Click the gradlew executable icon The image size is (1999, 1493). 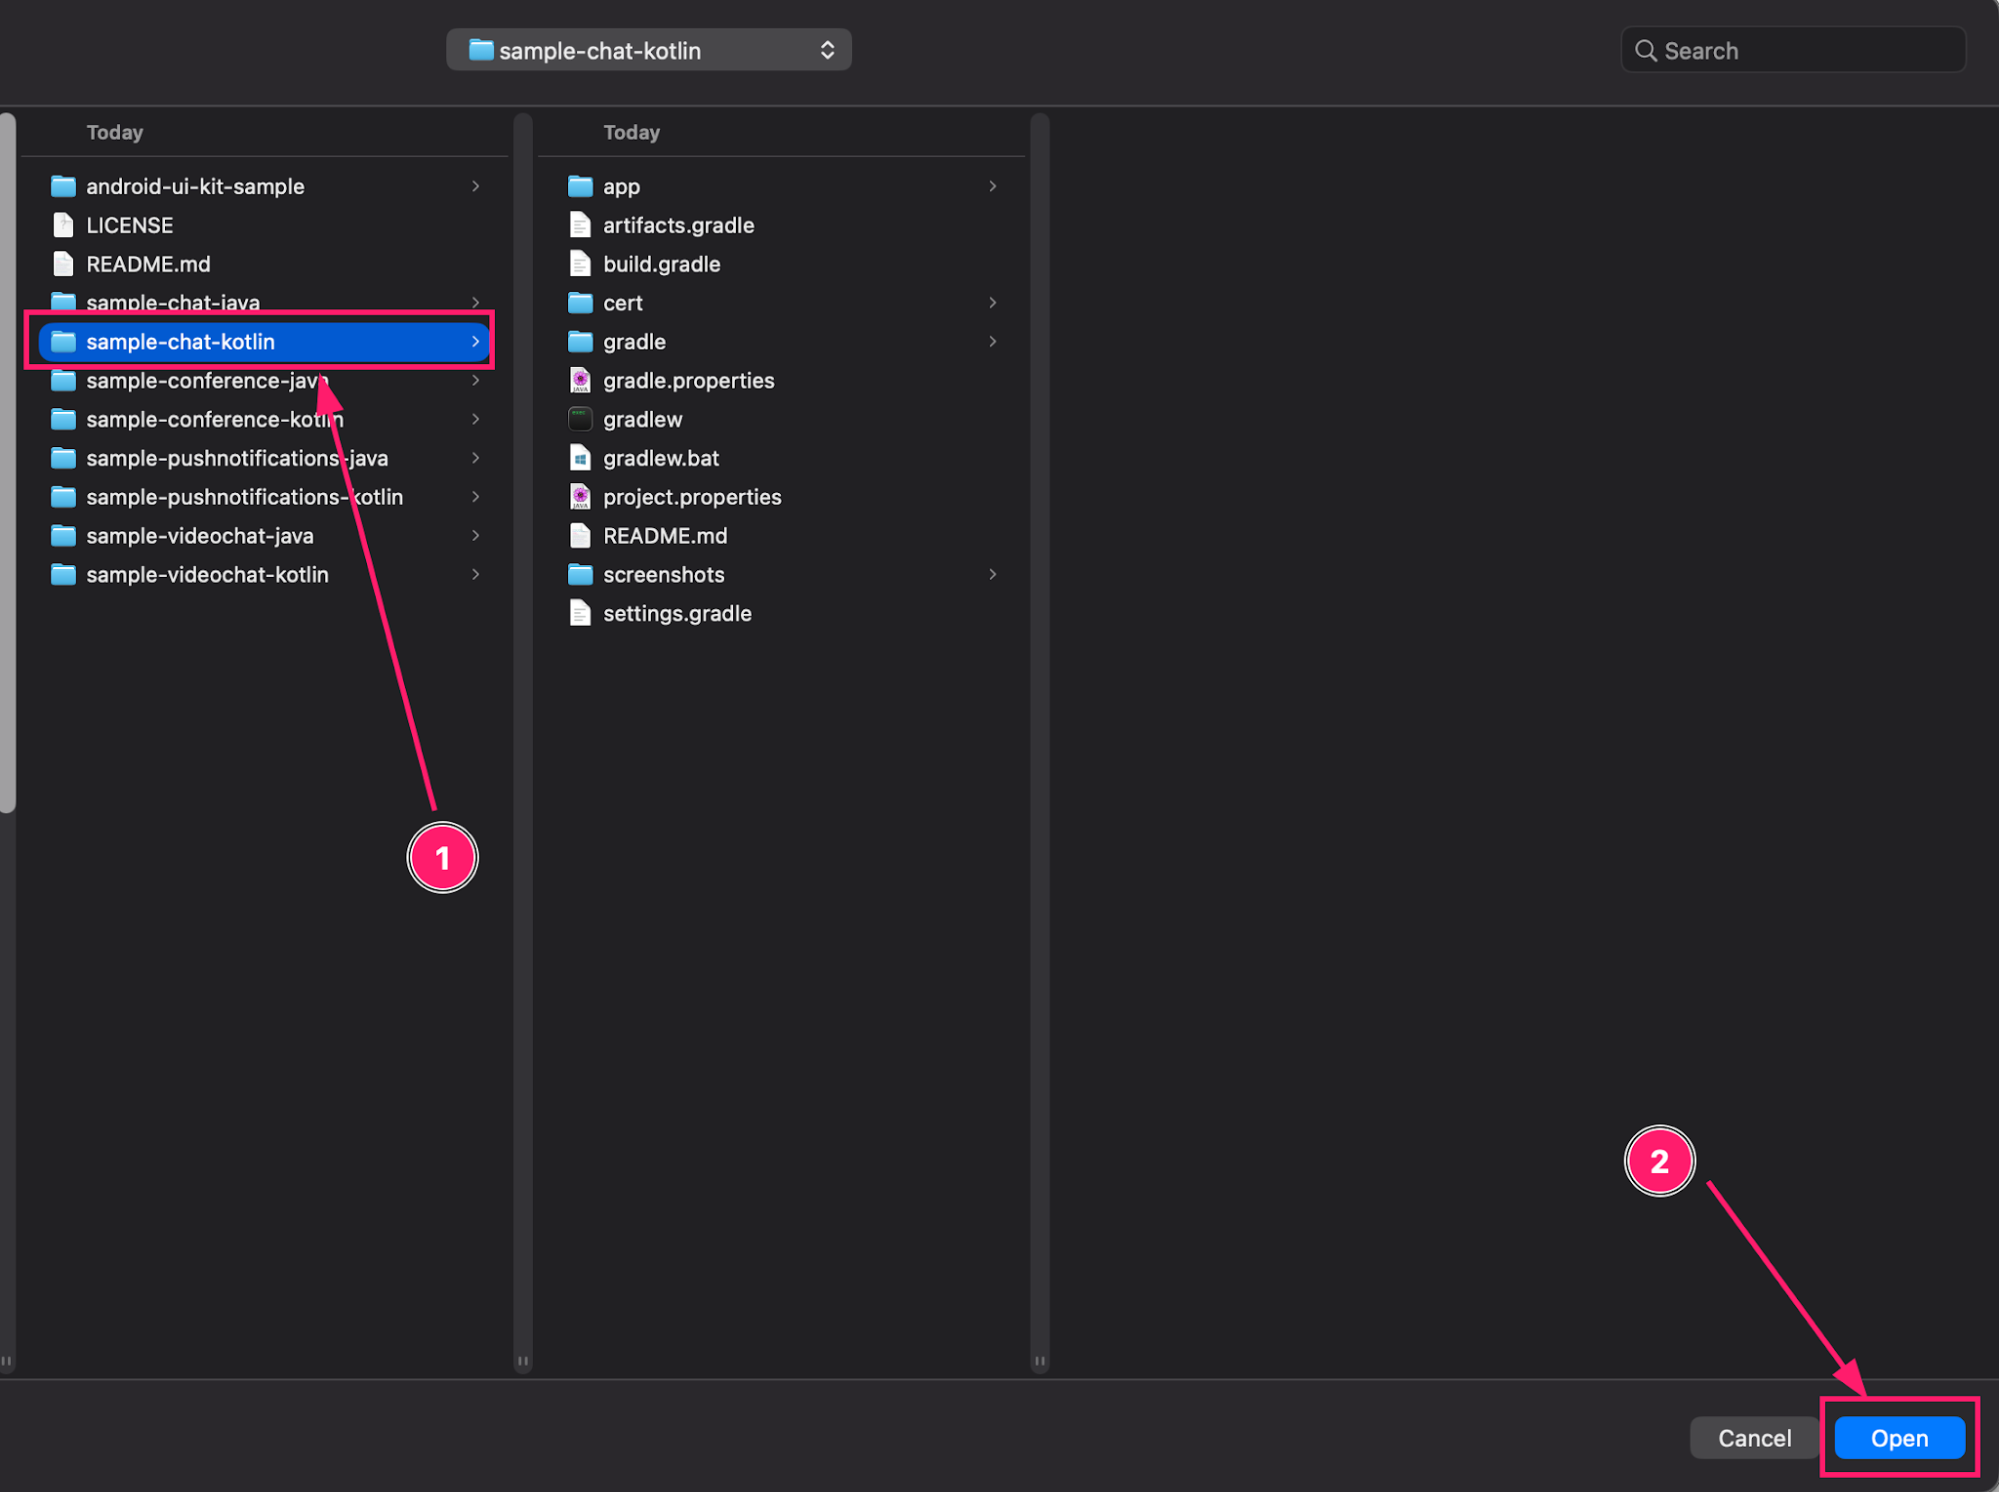click(x=580, y=420)
